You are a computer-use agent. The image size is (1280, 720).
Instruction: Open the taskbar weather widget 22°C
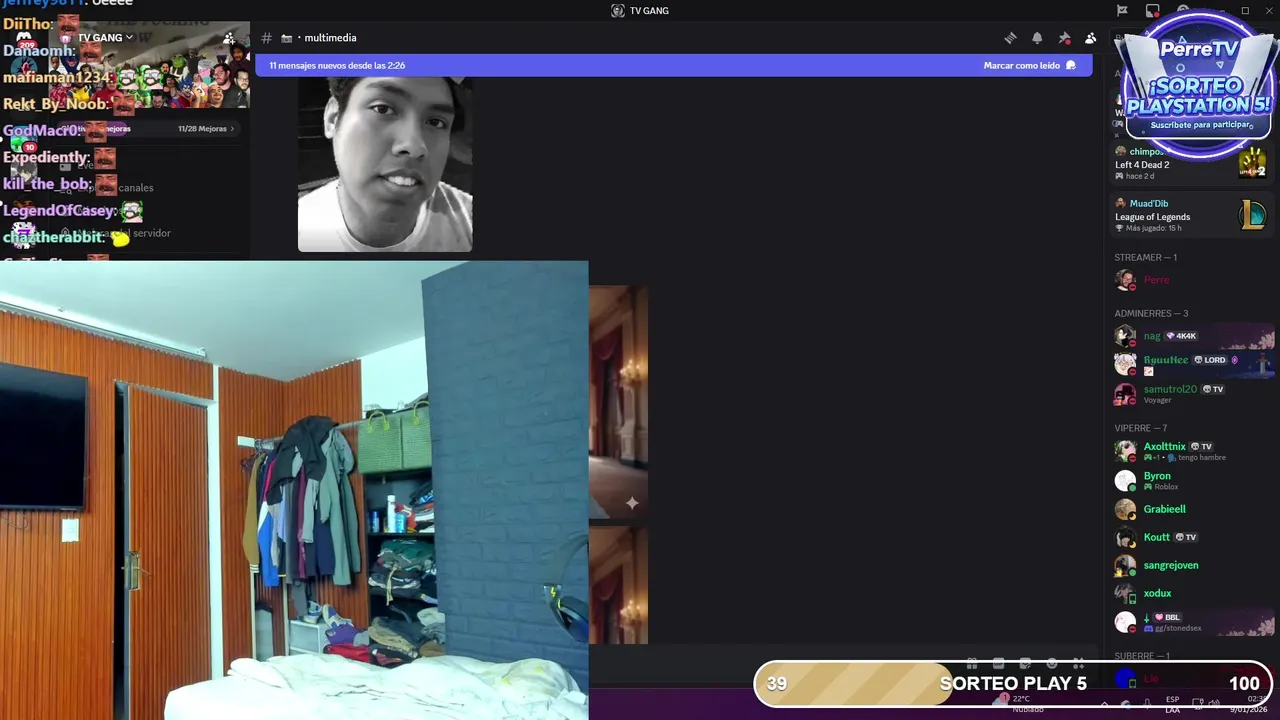coord(1020,703)
